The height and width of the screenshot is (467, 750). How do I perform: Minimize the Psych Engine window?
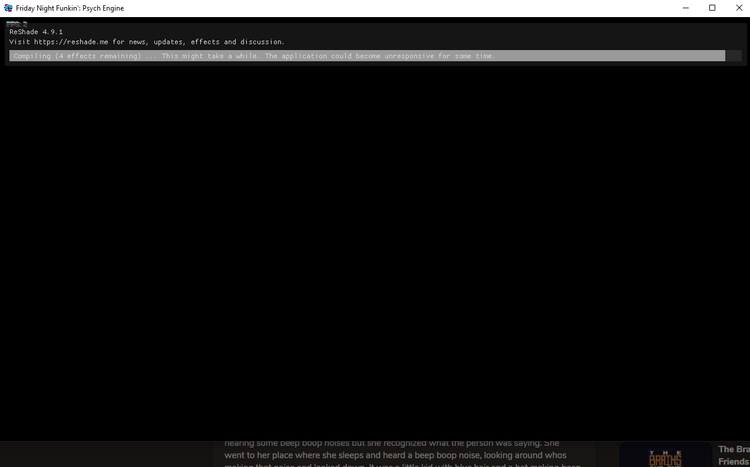pos(685,8)
